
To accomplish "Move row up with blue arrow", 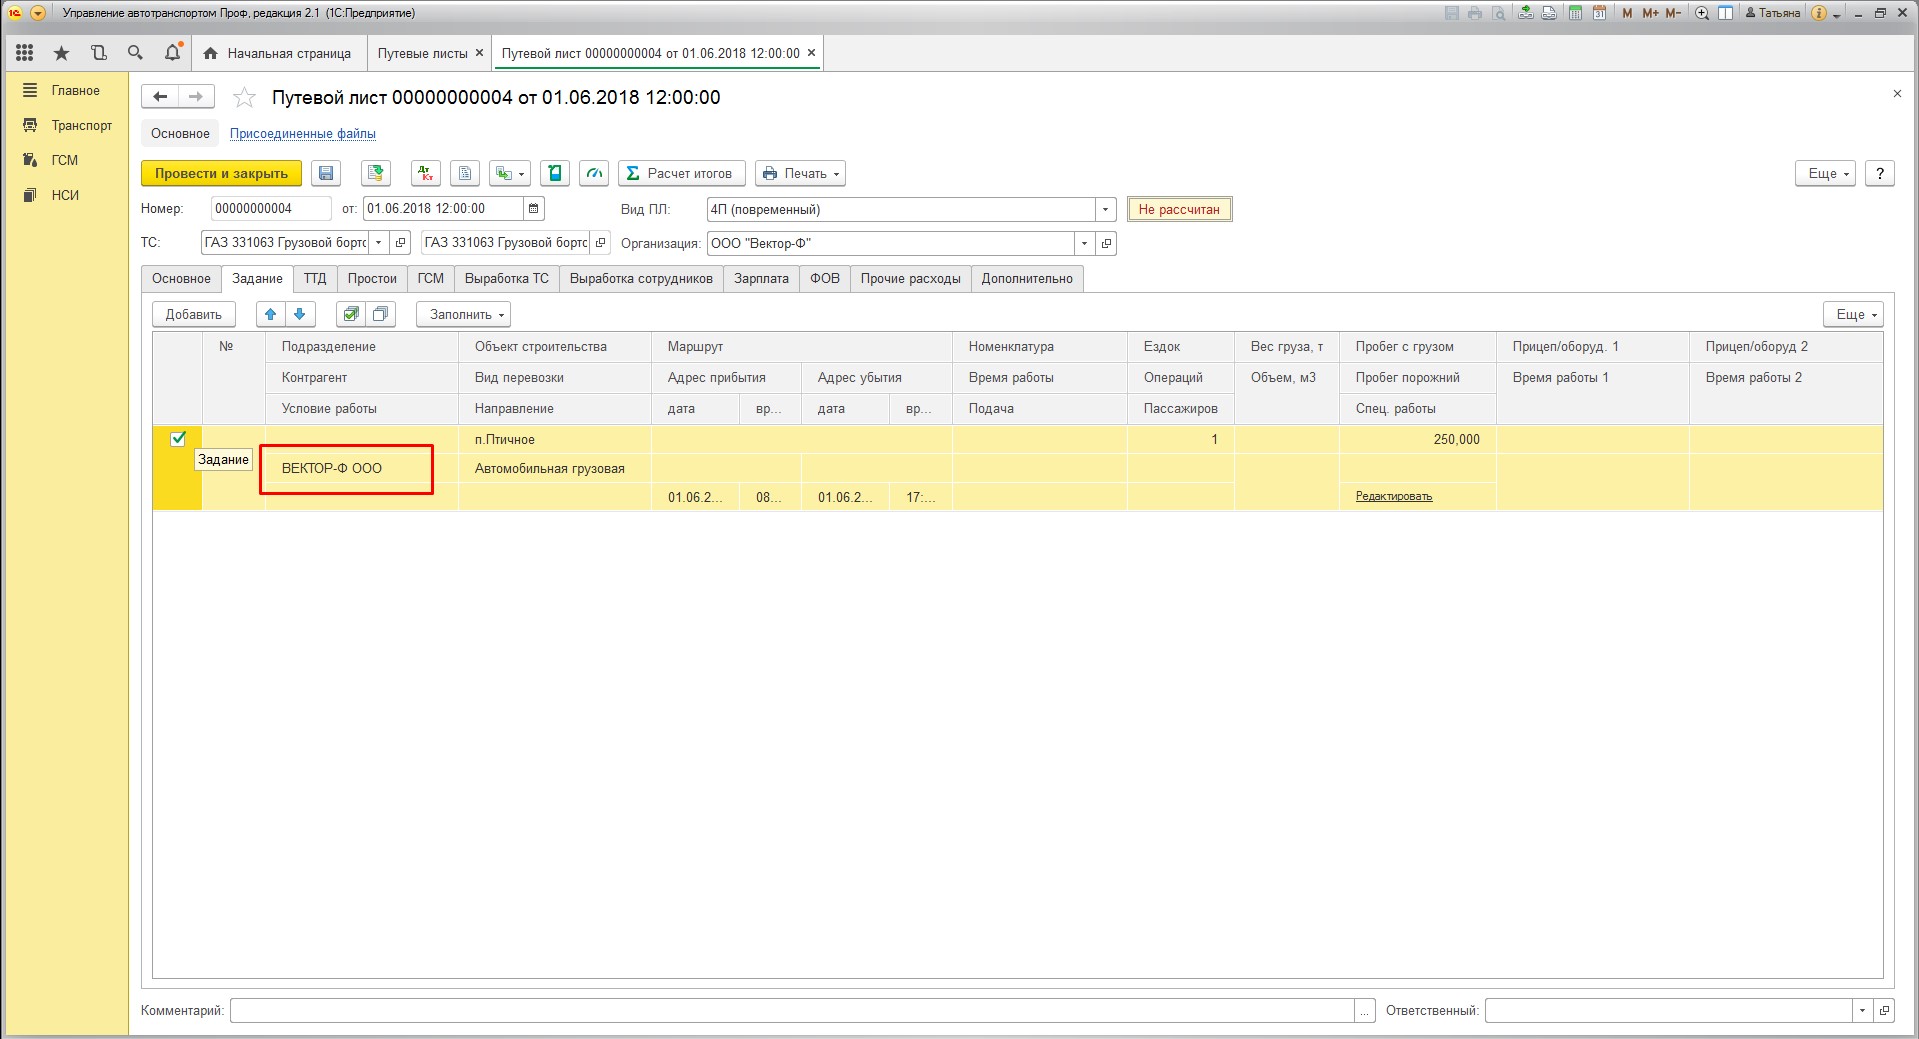I will tap(270, 314).
